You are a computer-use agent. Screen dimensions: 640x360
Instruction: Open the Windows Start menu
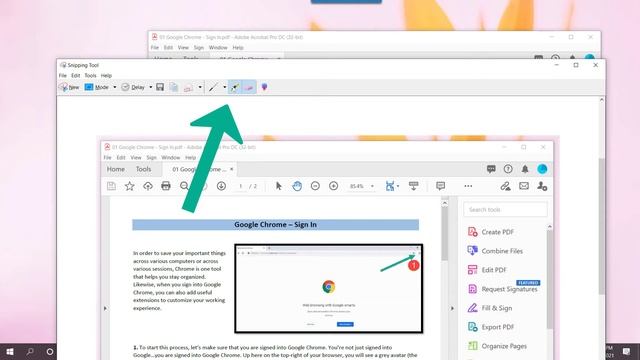[x=10, y=351]
